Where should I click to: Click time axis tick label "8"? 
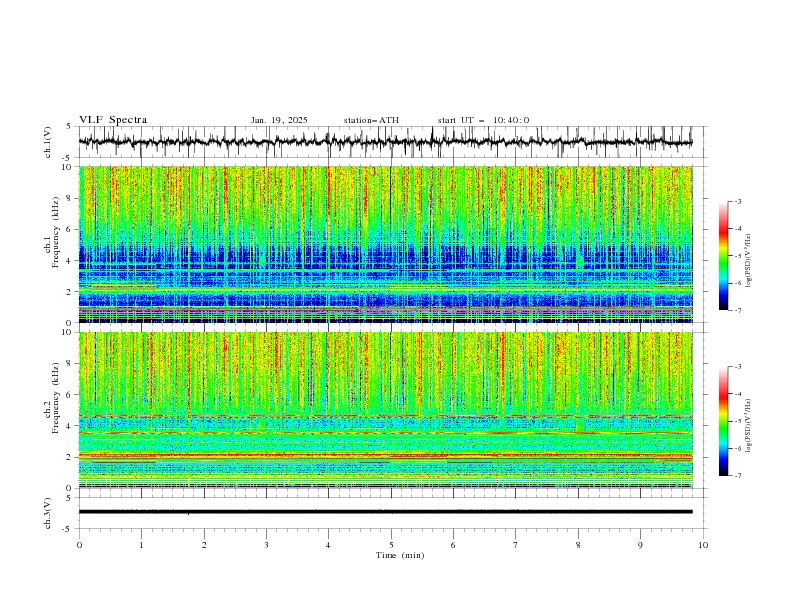tap(578, 545)
